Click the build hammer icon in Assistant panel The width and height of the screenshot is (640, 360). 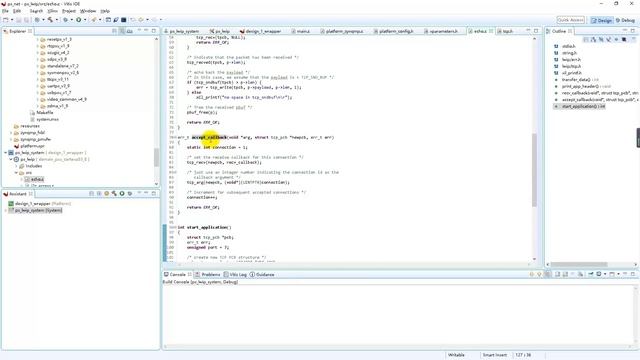click(114, 193)
